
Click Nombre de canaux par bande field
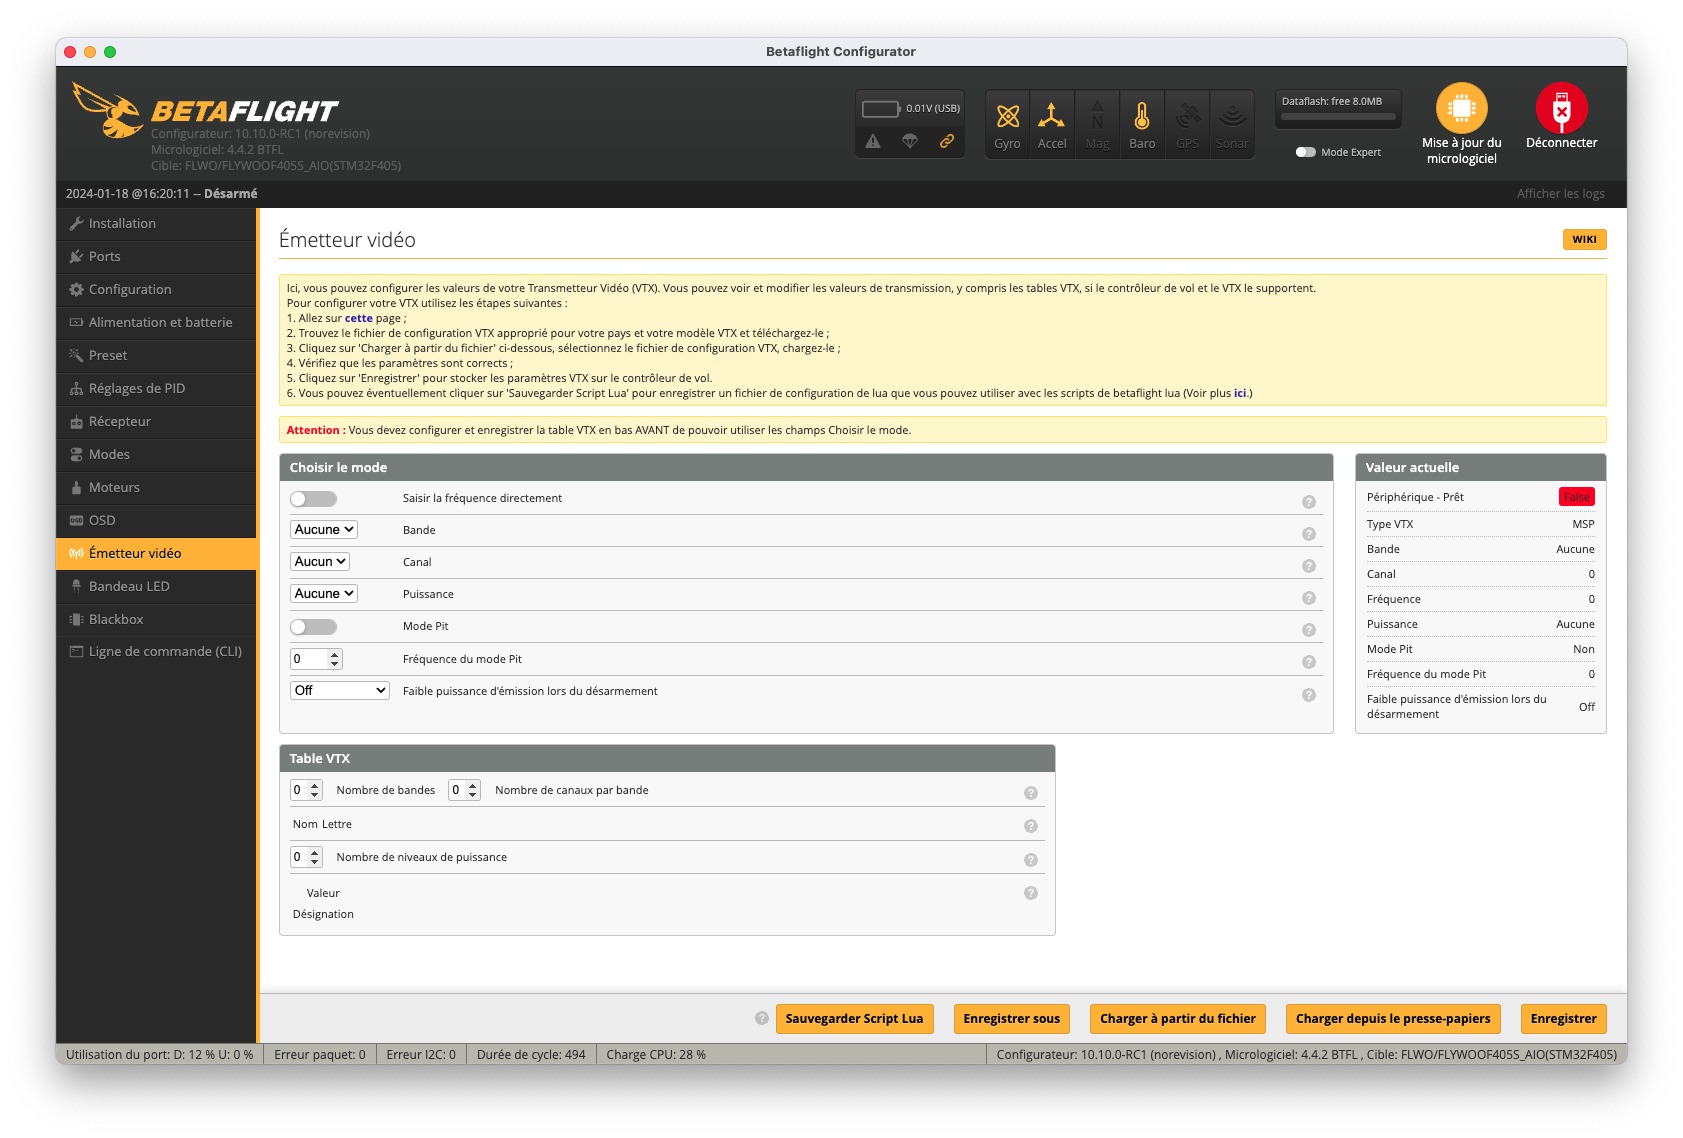point(464,790)
